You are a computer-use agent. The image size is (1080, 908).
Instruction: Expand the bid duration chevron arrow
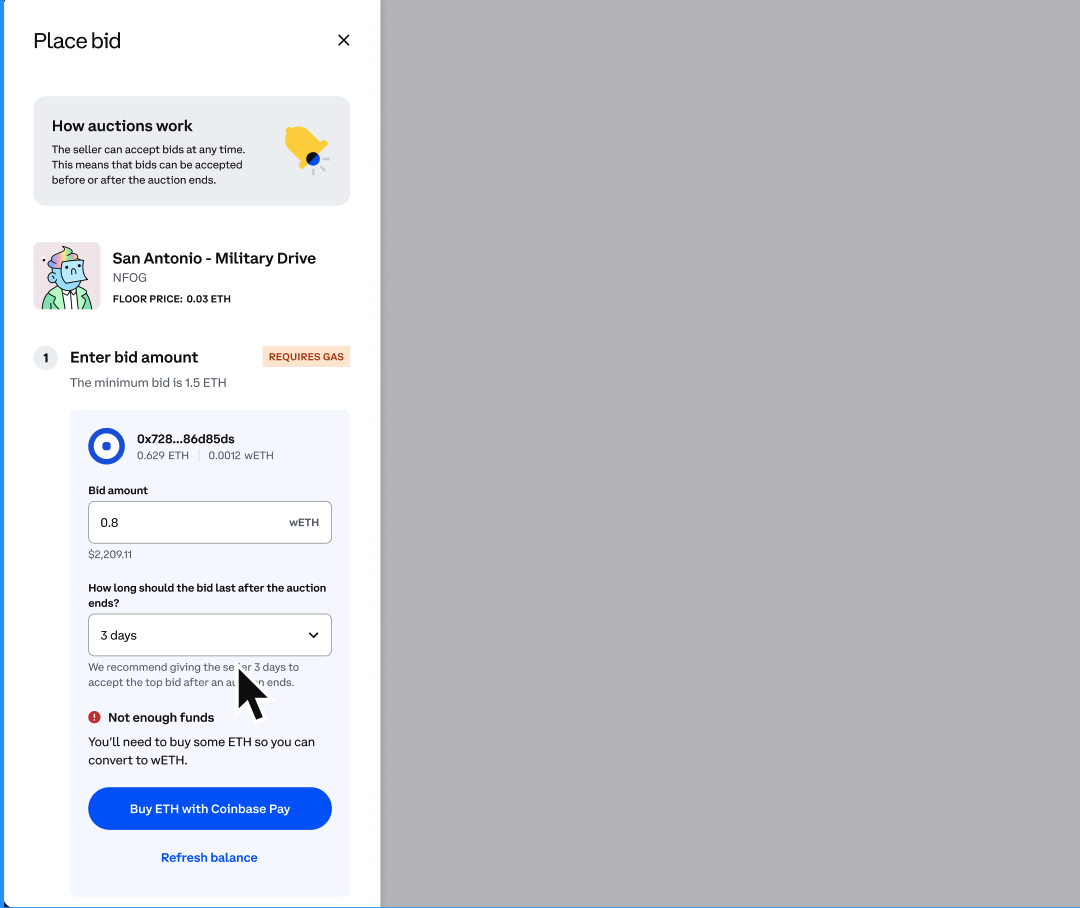tap(313, 635)
